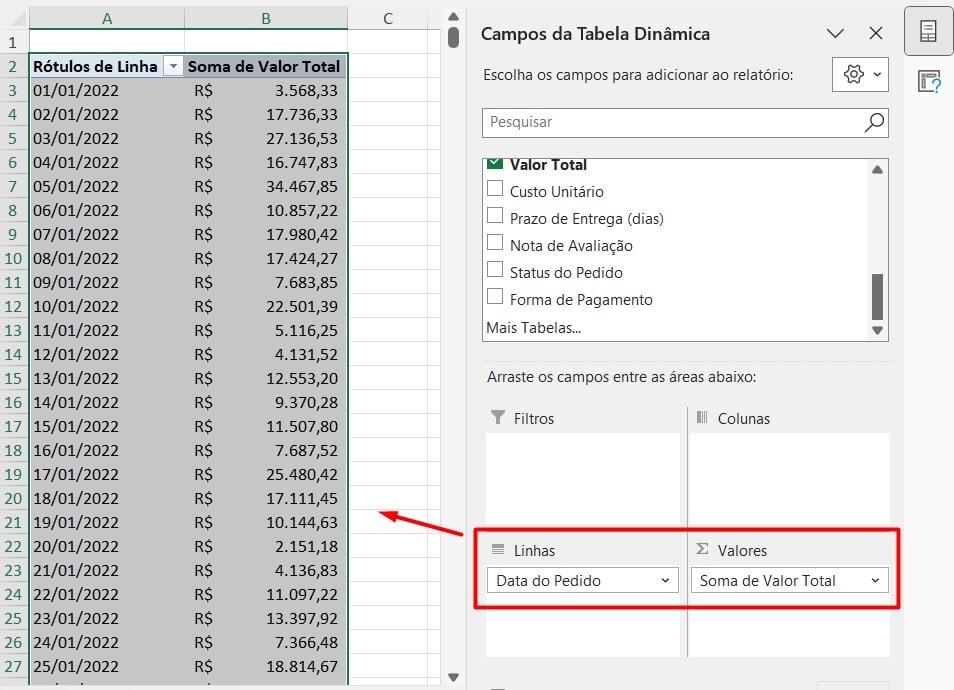Expand the Data do Pedido field dropdown
The height and width of the screenshot is (690, 954).
tap(666, 581)
